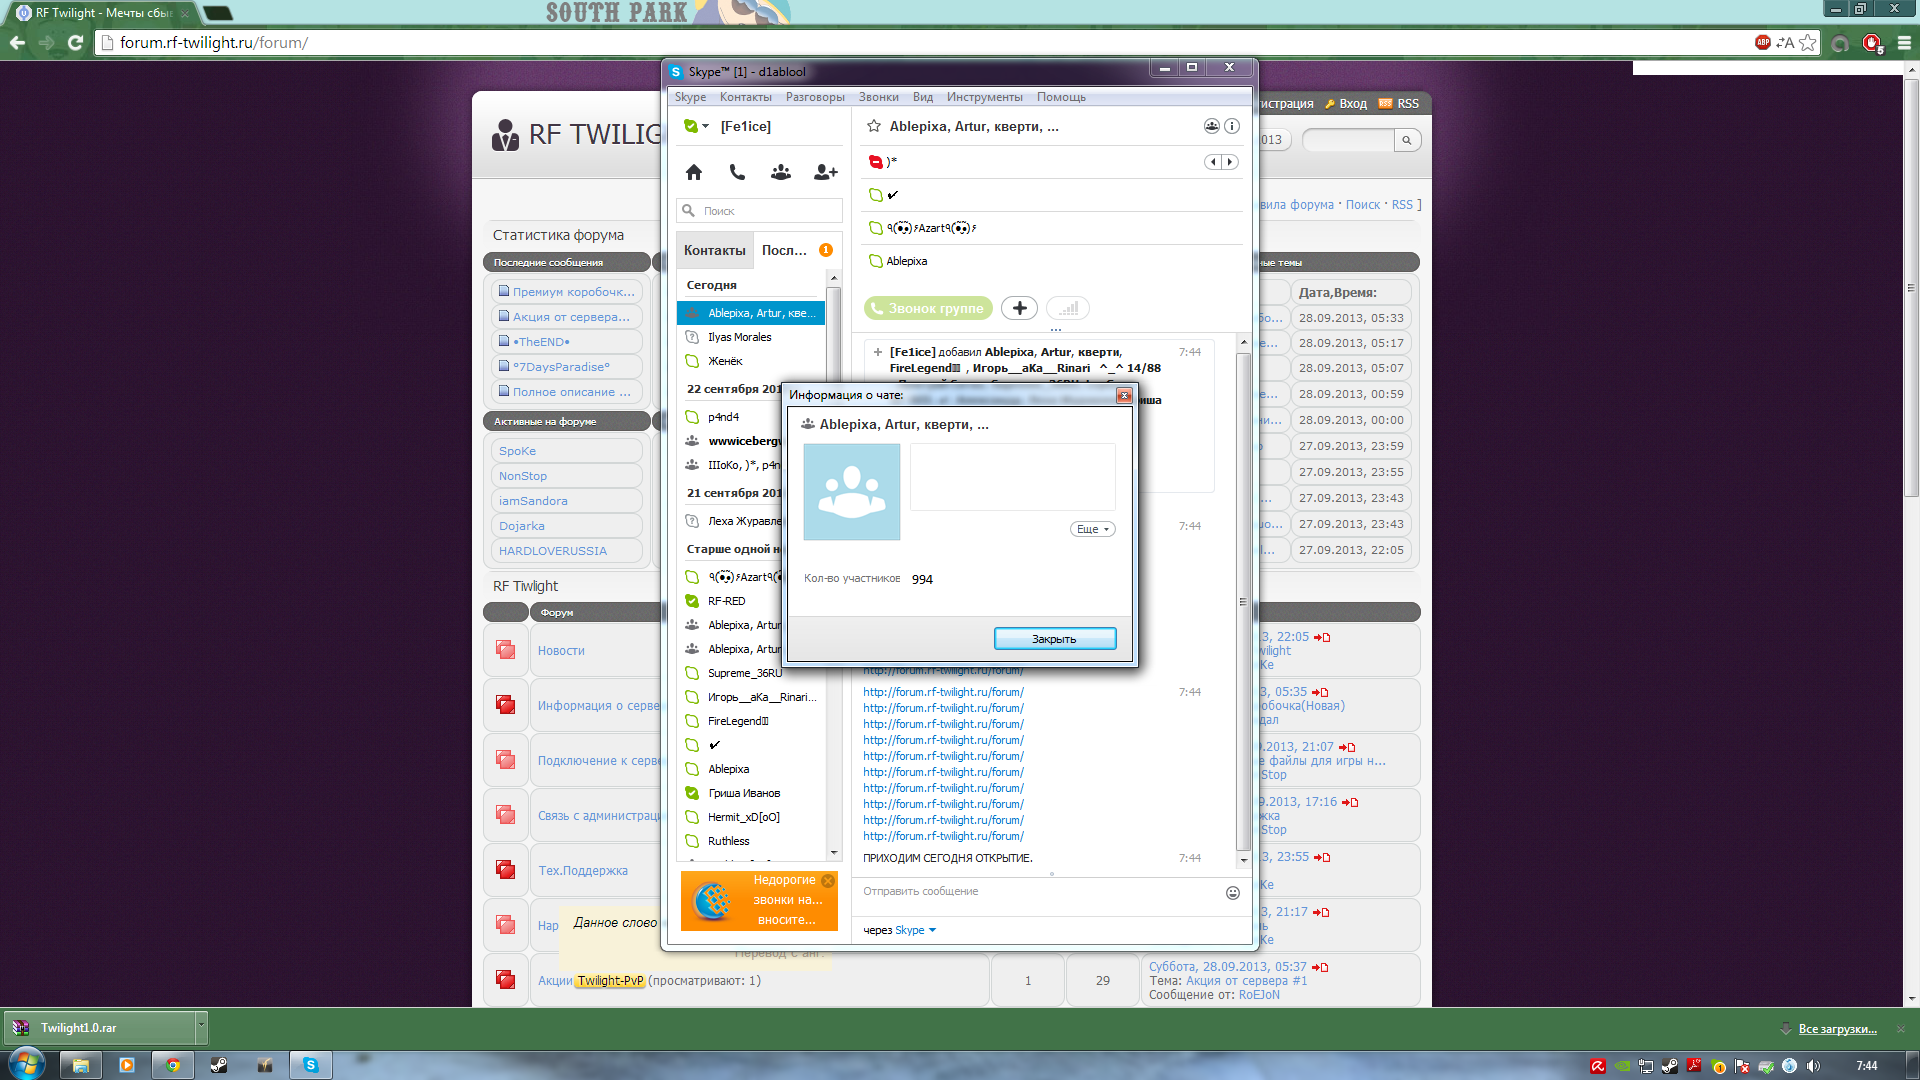This screenshot has height=1080, width=1920.
Task: Dismiss the Skype cheap calls advertisement
Action: (828, 881)
